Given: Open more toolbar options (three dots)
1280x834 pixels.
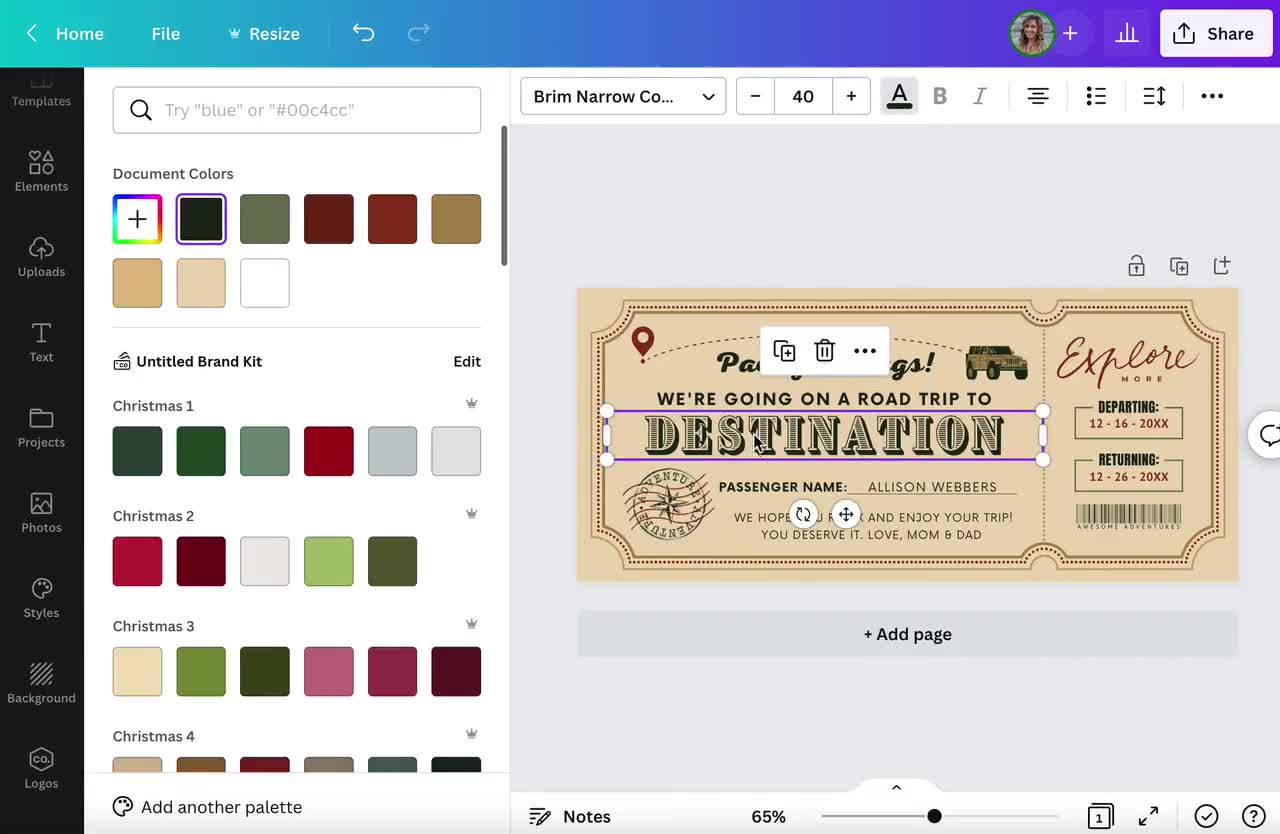Looking at the screenshot, I should tap(1212, 96).
